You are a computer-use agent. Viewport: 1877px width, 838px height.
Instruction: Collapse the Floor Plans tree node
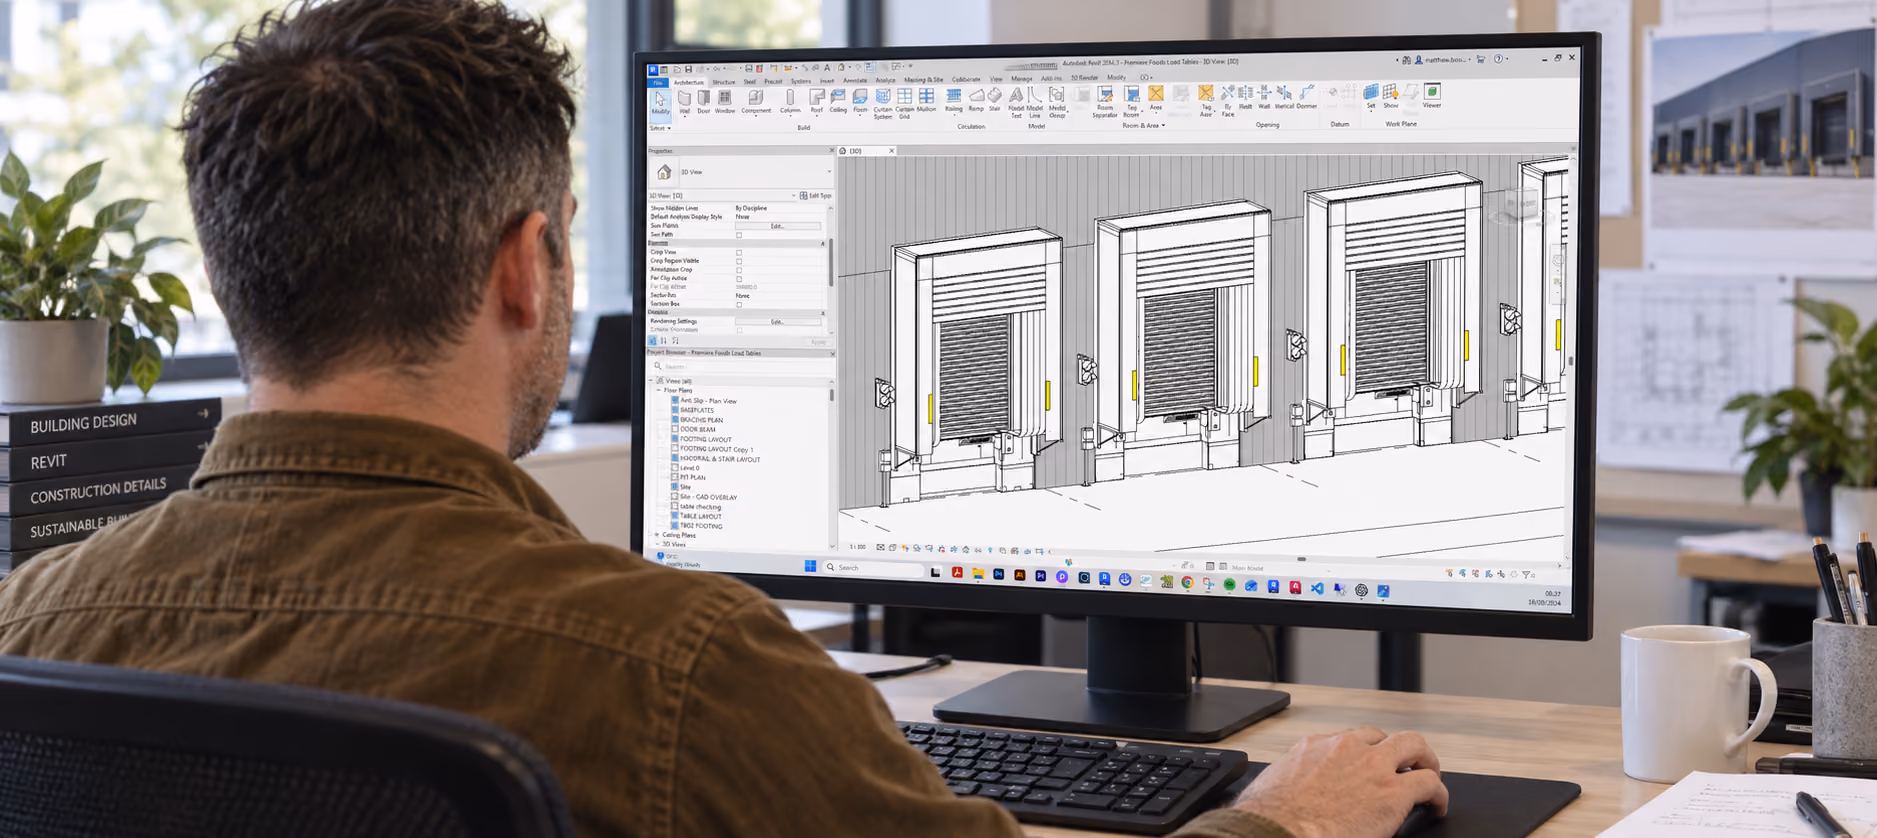pos(658,390)
